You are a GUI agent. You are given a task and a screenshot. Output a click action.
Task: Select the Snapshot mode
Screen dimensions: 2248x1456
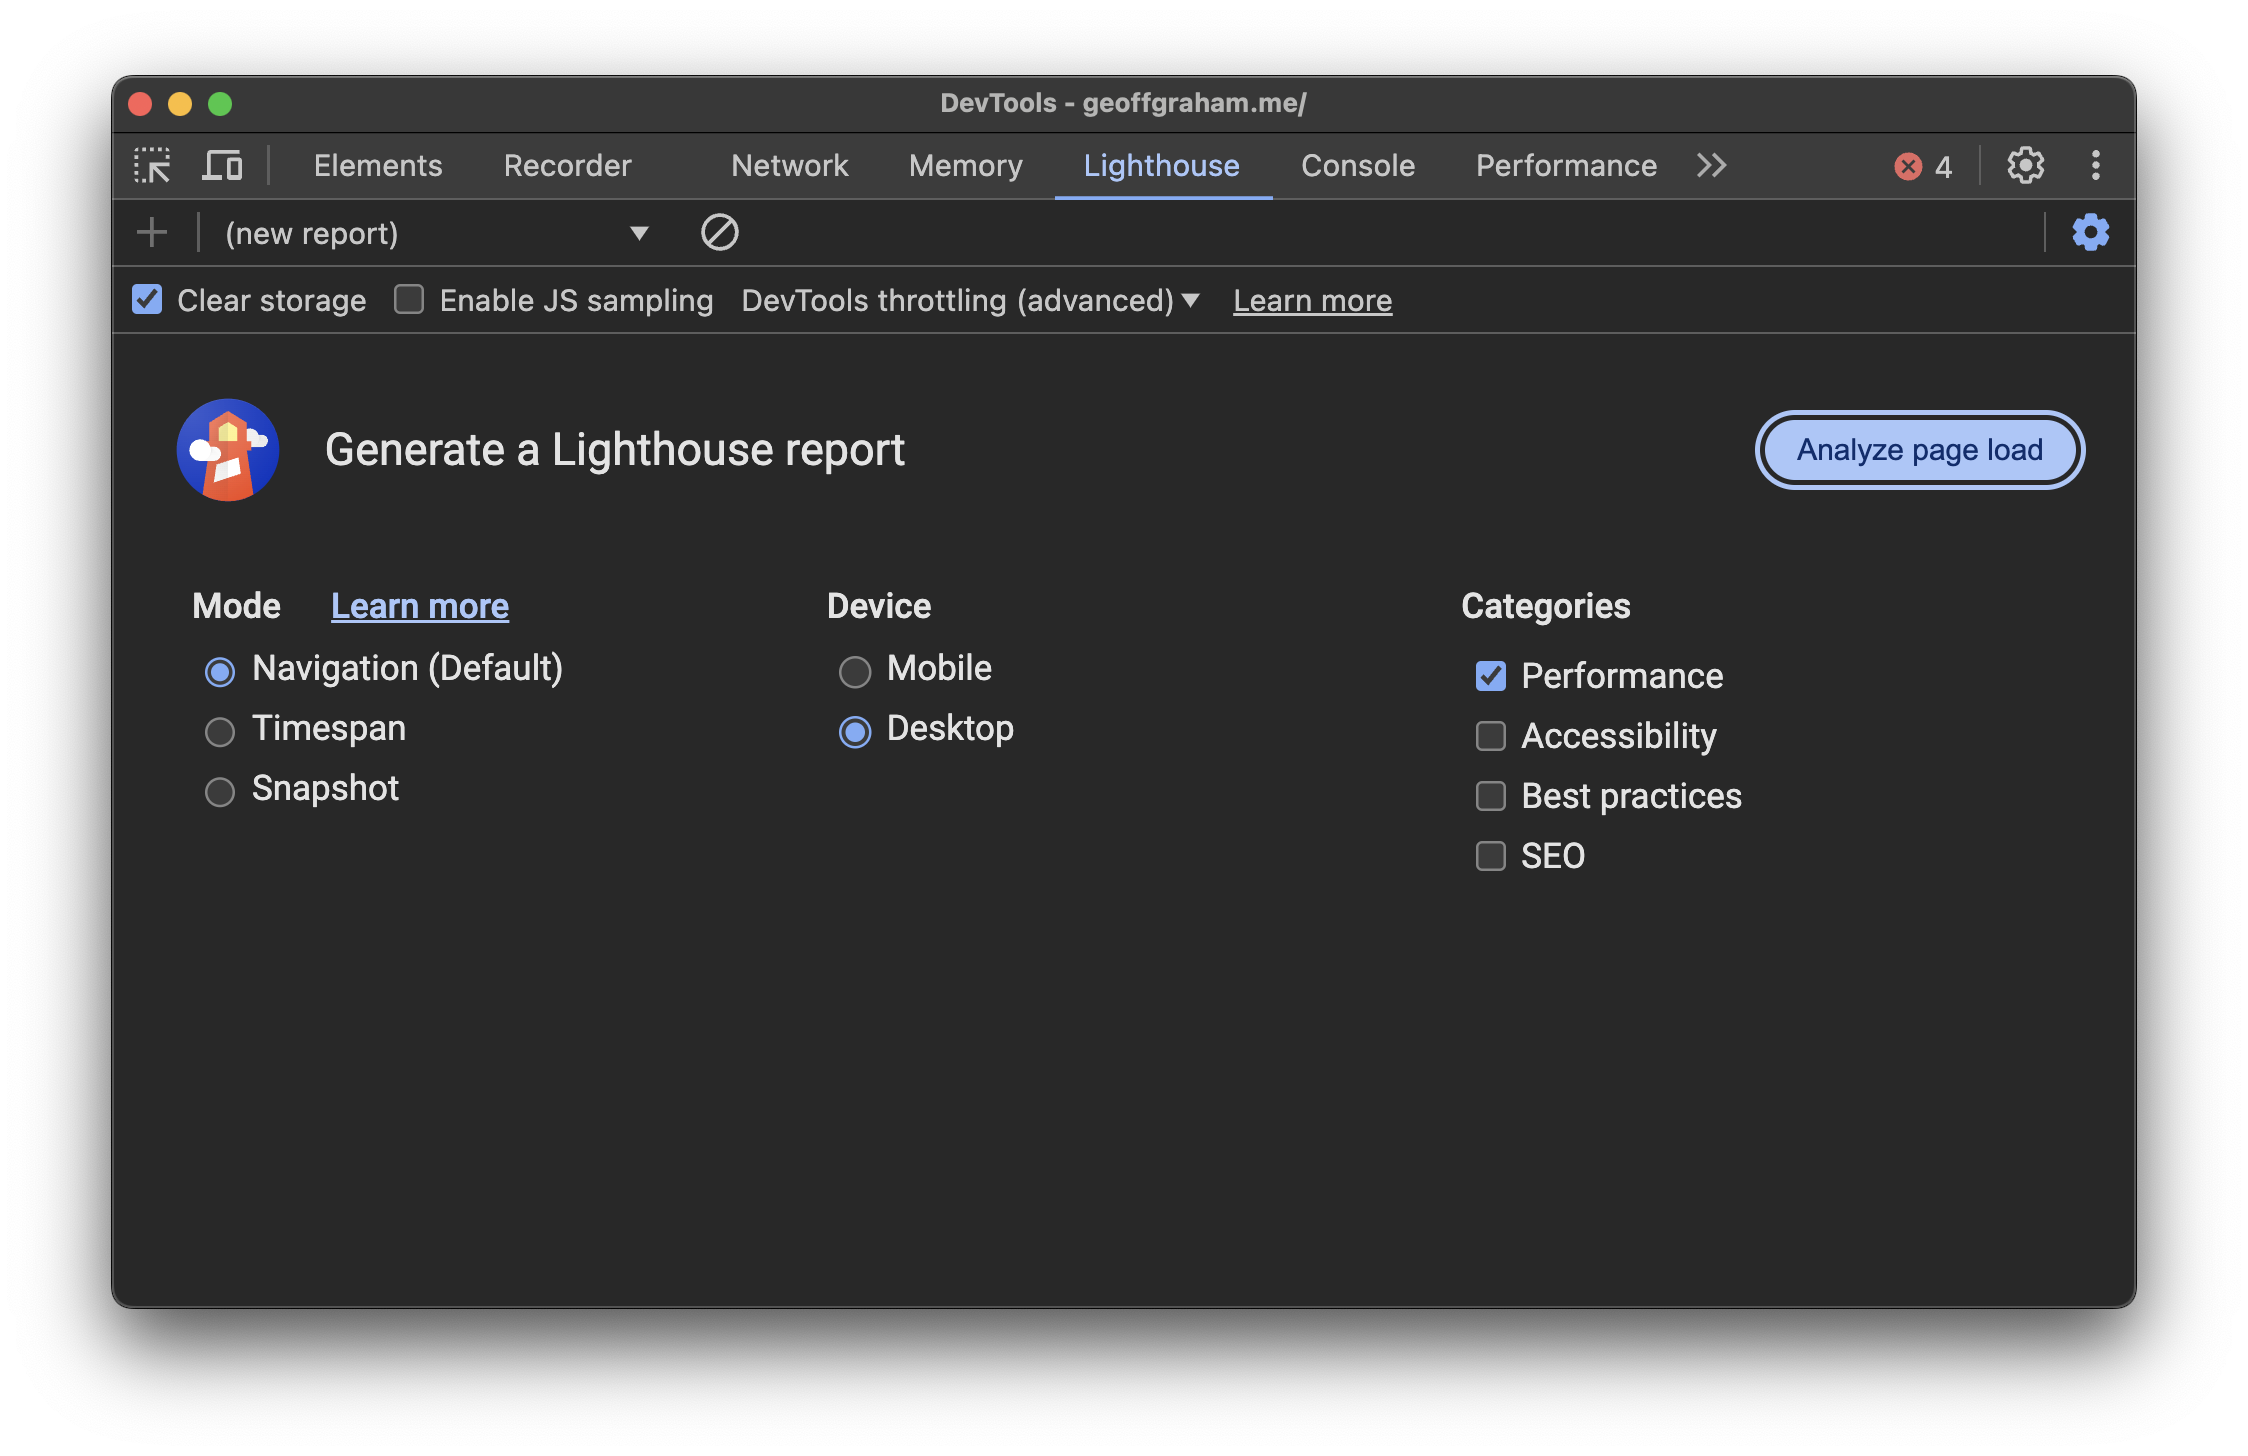coord(219,791)
